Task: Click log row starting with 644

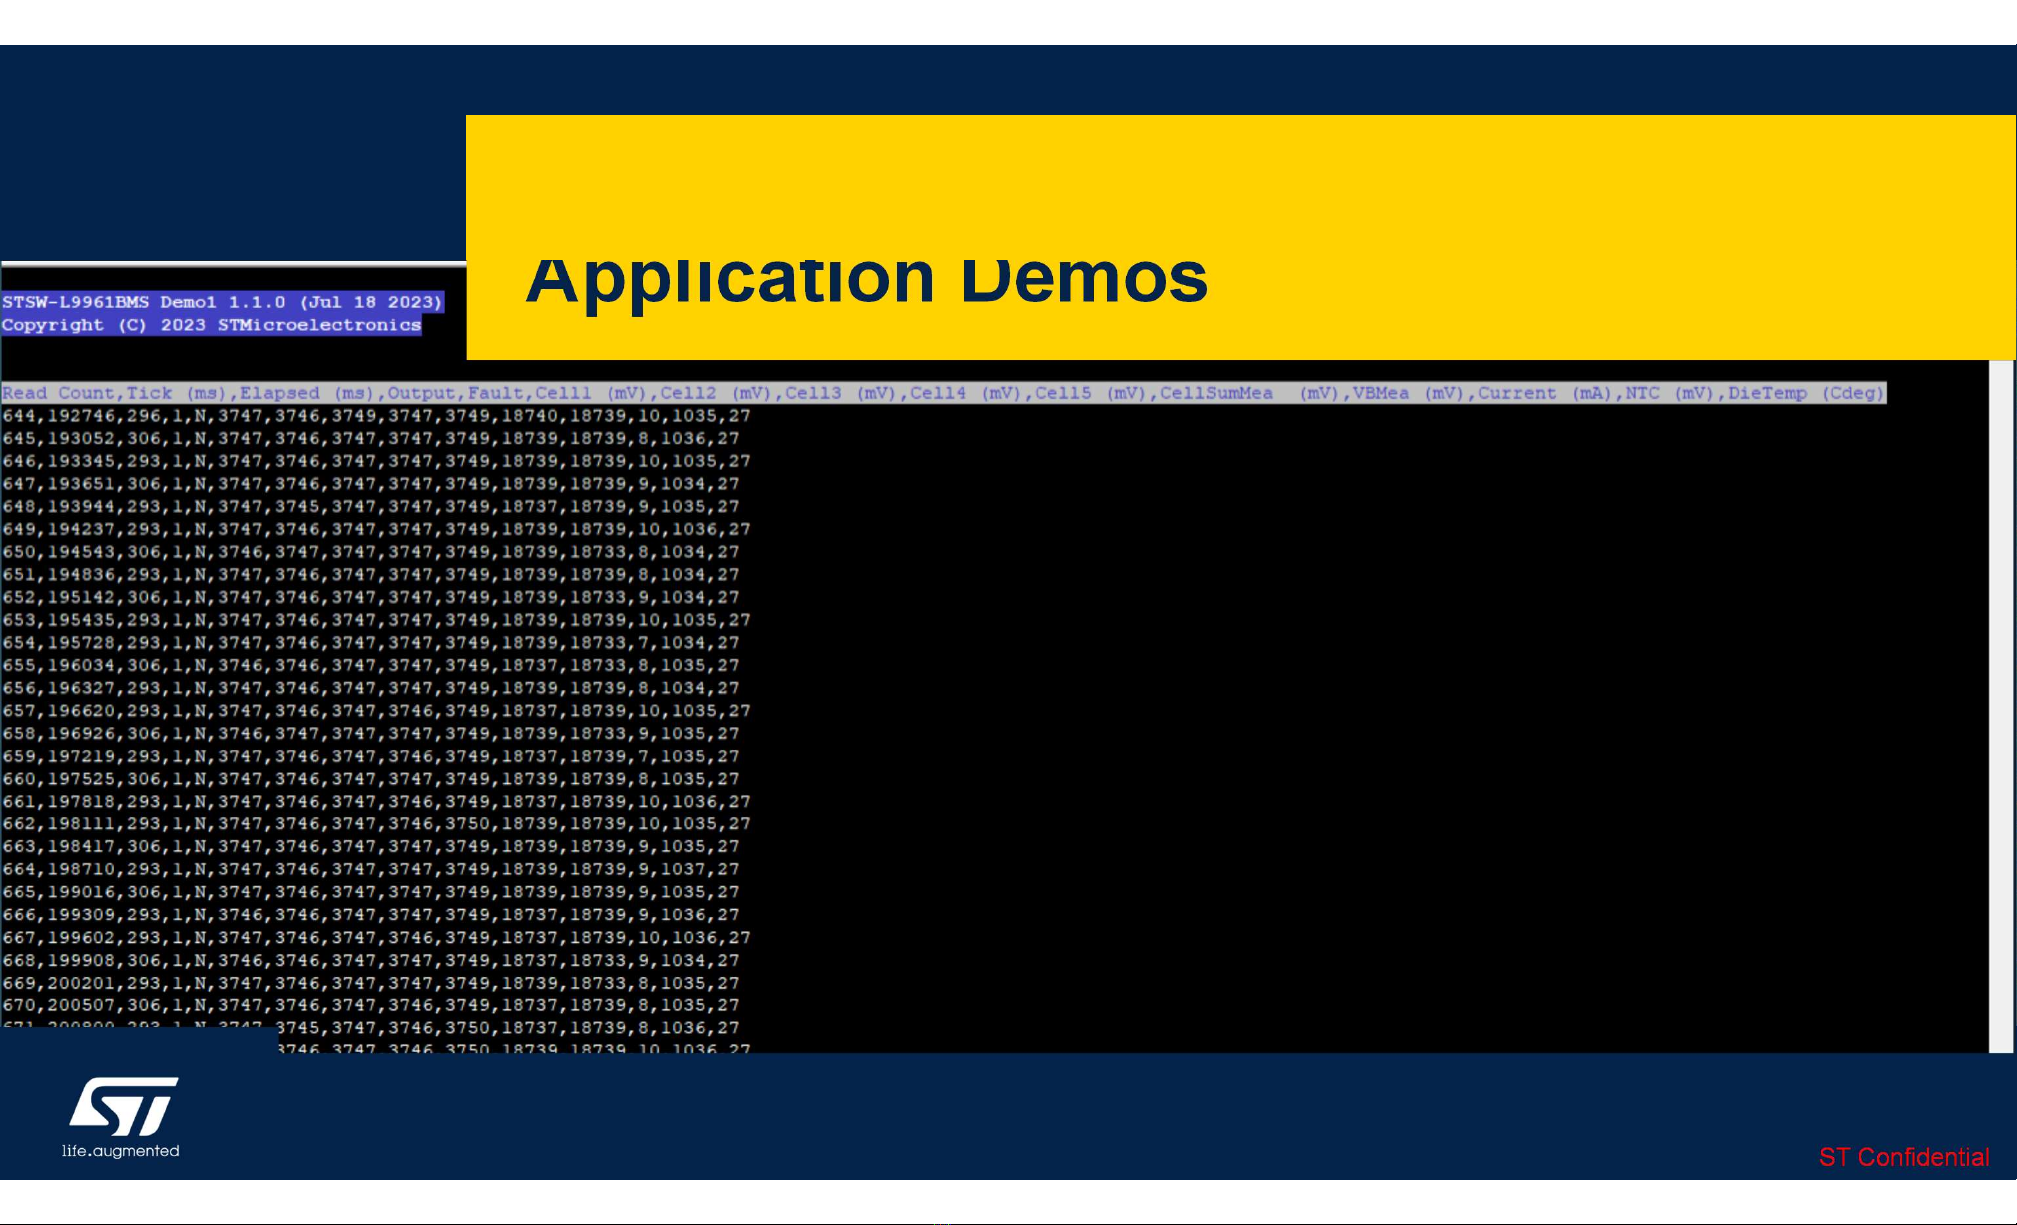Action: pos(375,416)
